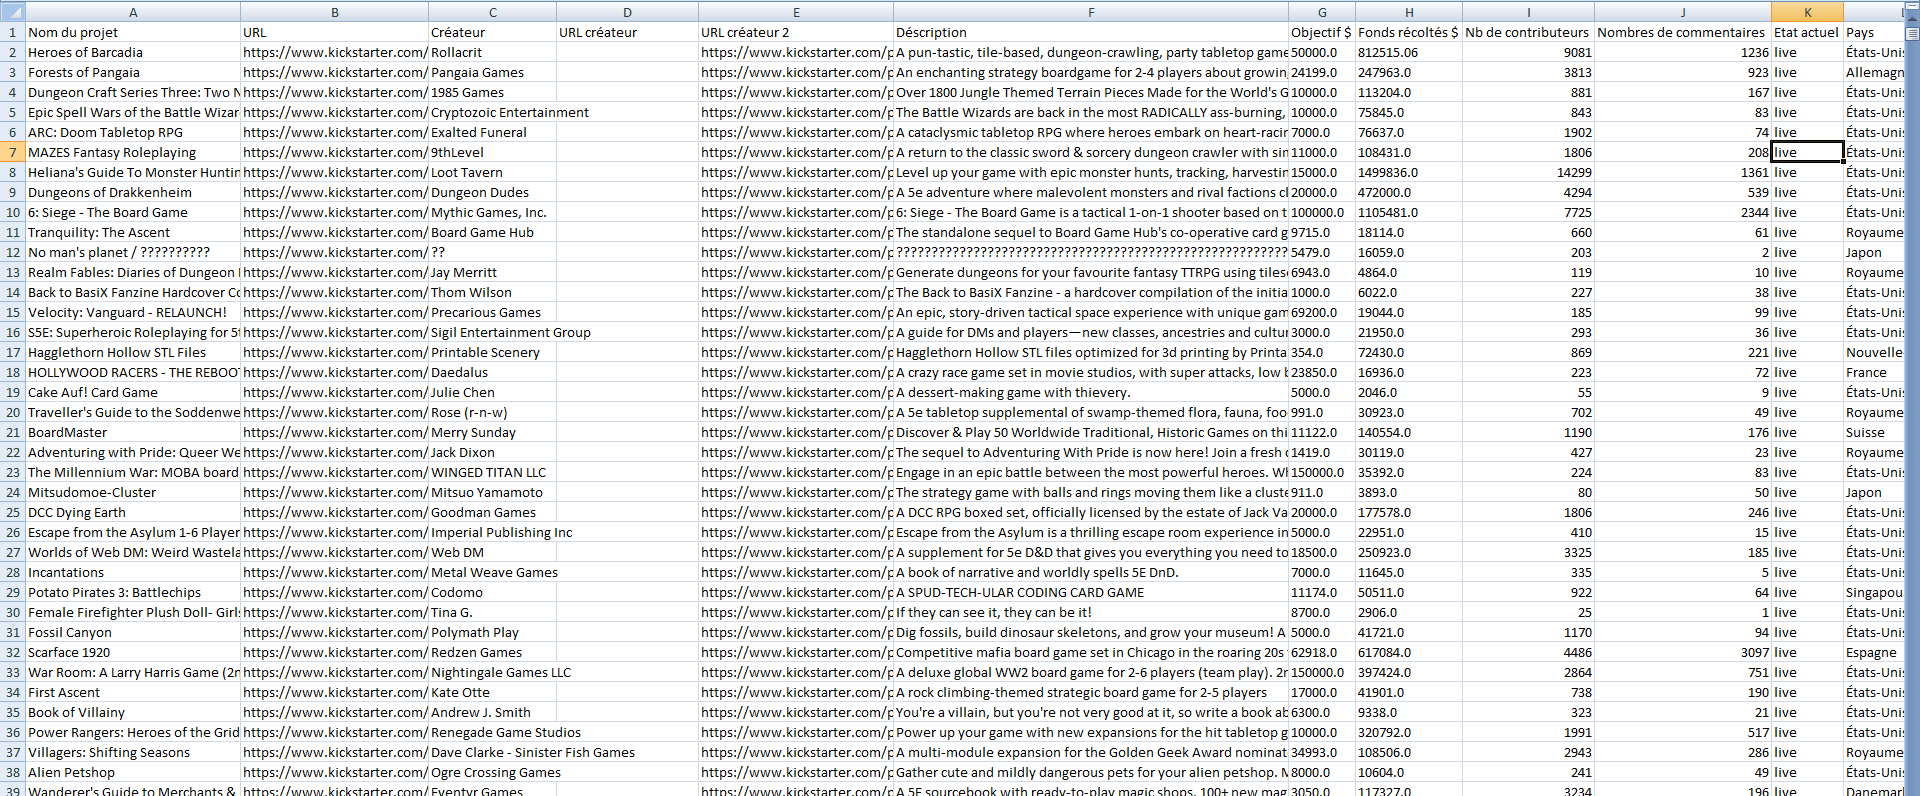Select column A header

133,12
